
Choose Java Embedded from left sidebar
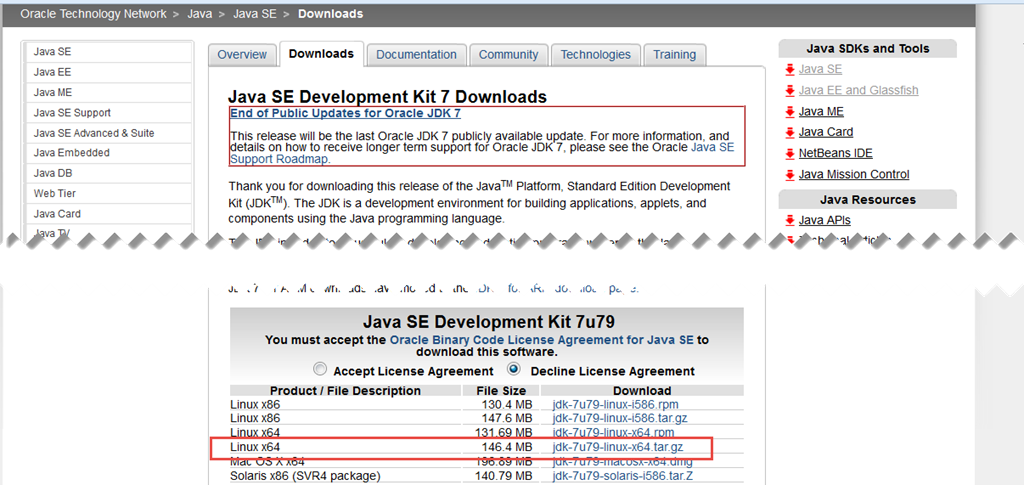click(72, 153)
